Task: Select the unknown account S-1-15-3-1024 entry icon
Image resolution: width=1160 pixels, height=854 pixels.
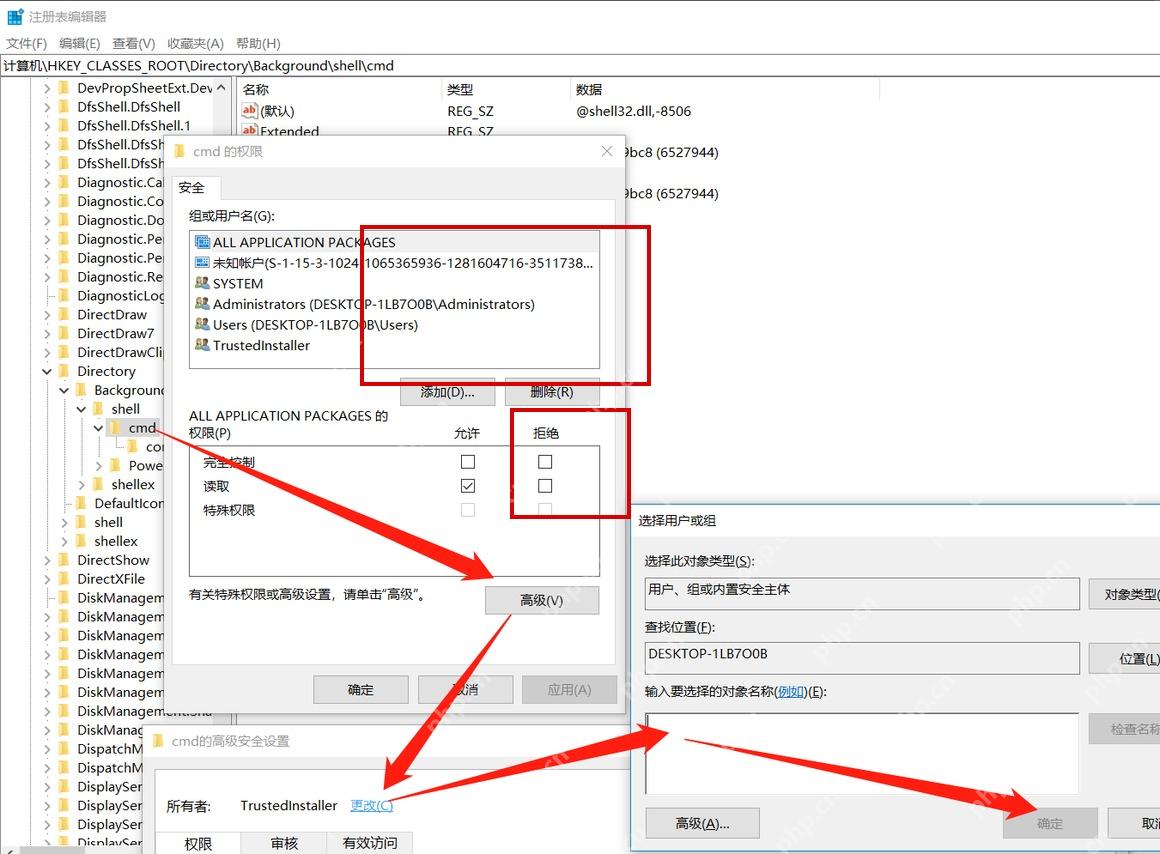Action: (x=202, y=263)
